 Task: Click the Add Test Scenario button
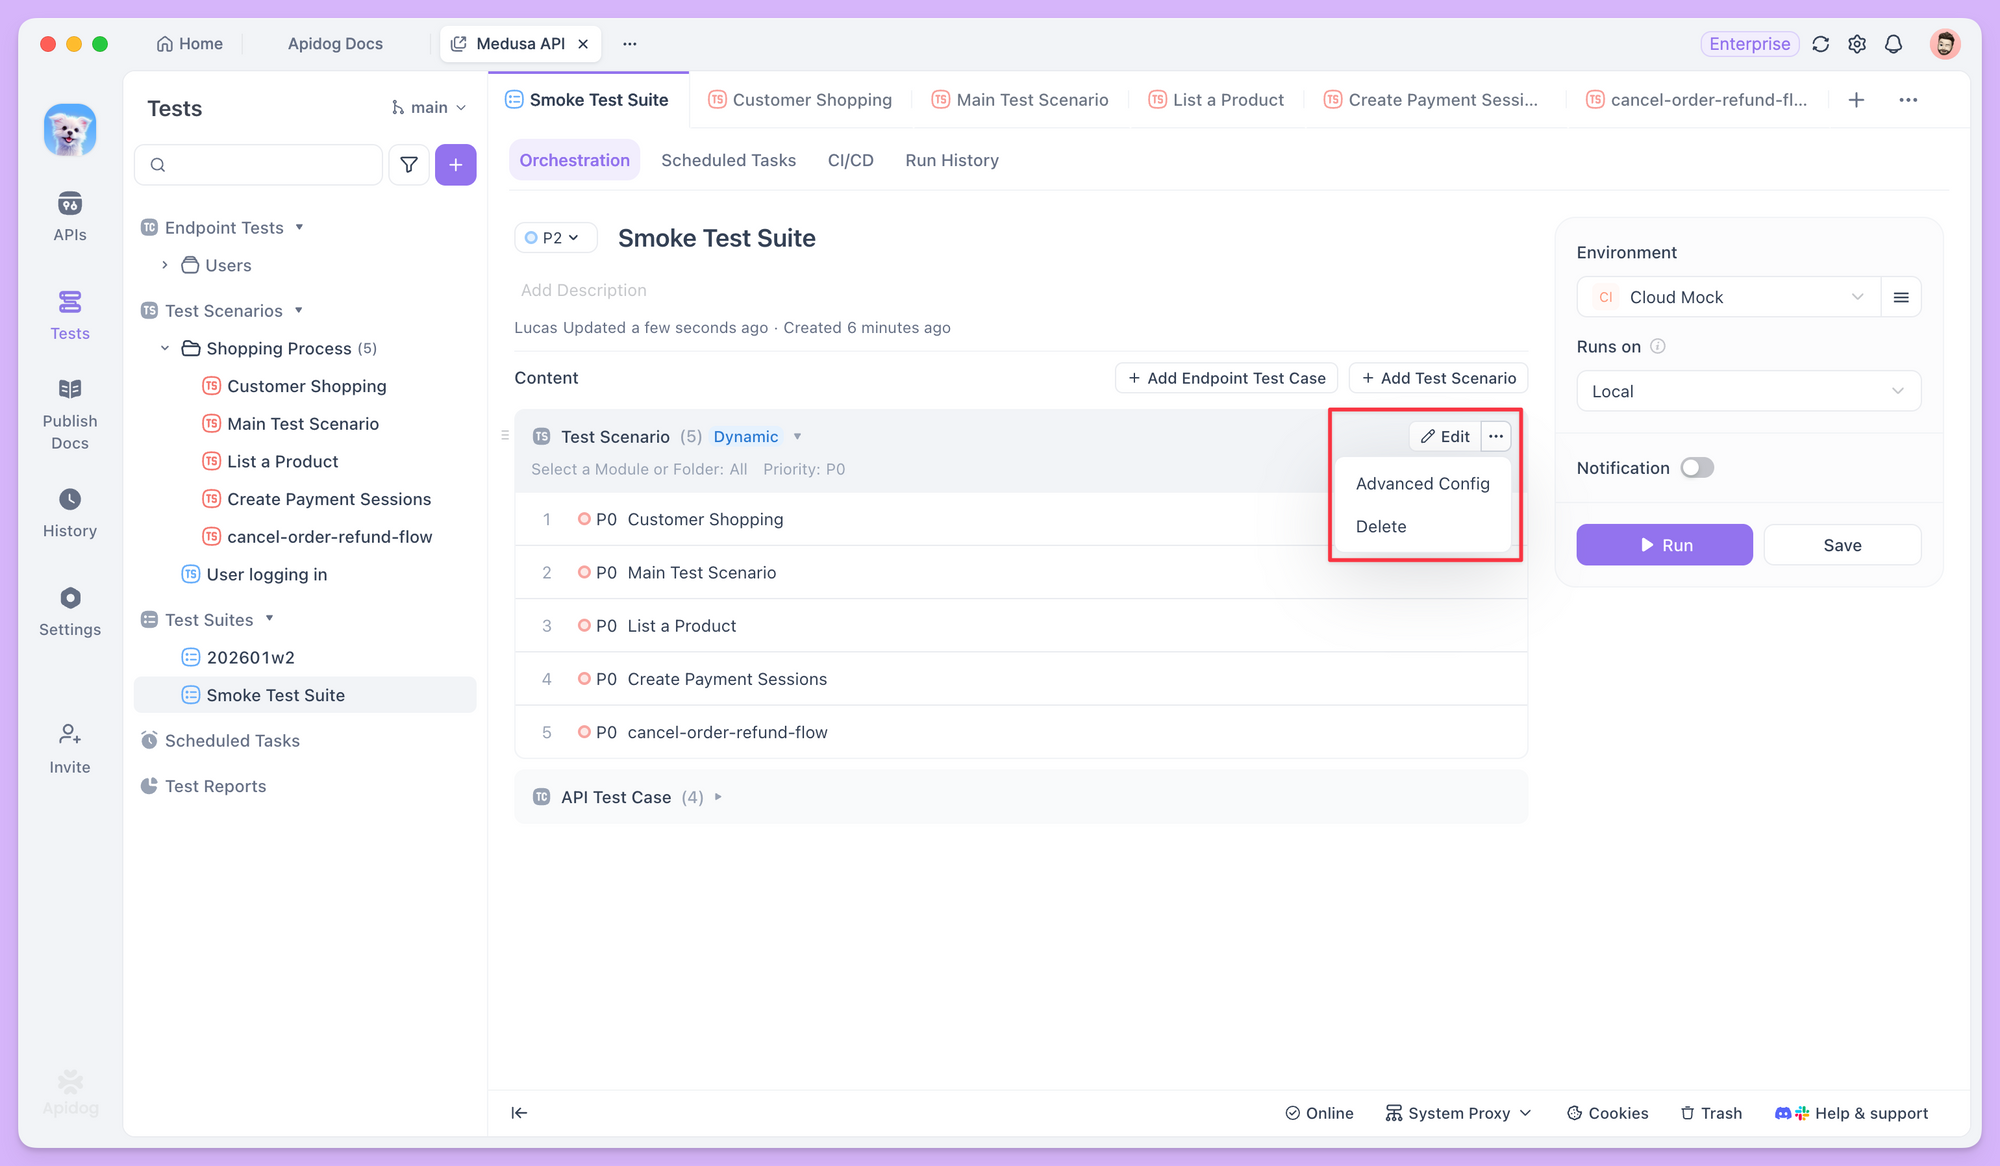pyautogui.click(x=1438, y=378)
